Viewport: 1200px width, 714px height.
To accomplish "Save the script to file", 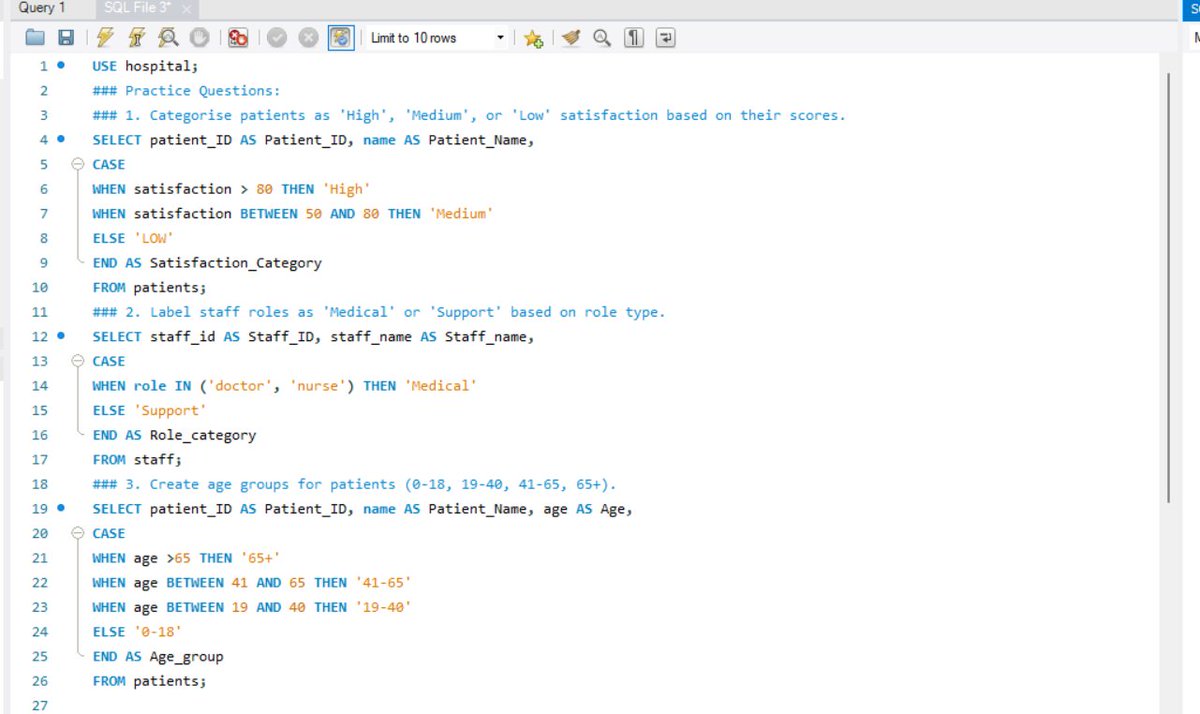I will [x=66, y=38].
